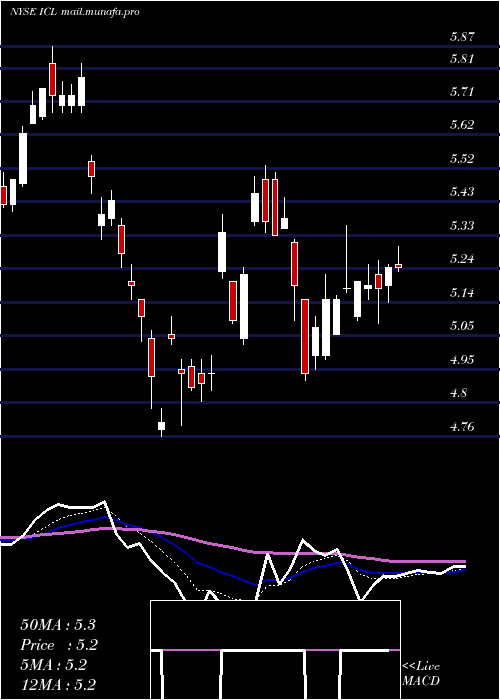500x700 pixels.
Task: Select the highest red candlestick near 5.81
Action: [x=52, y=79]
